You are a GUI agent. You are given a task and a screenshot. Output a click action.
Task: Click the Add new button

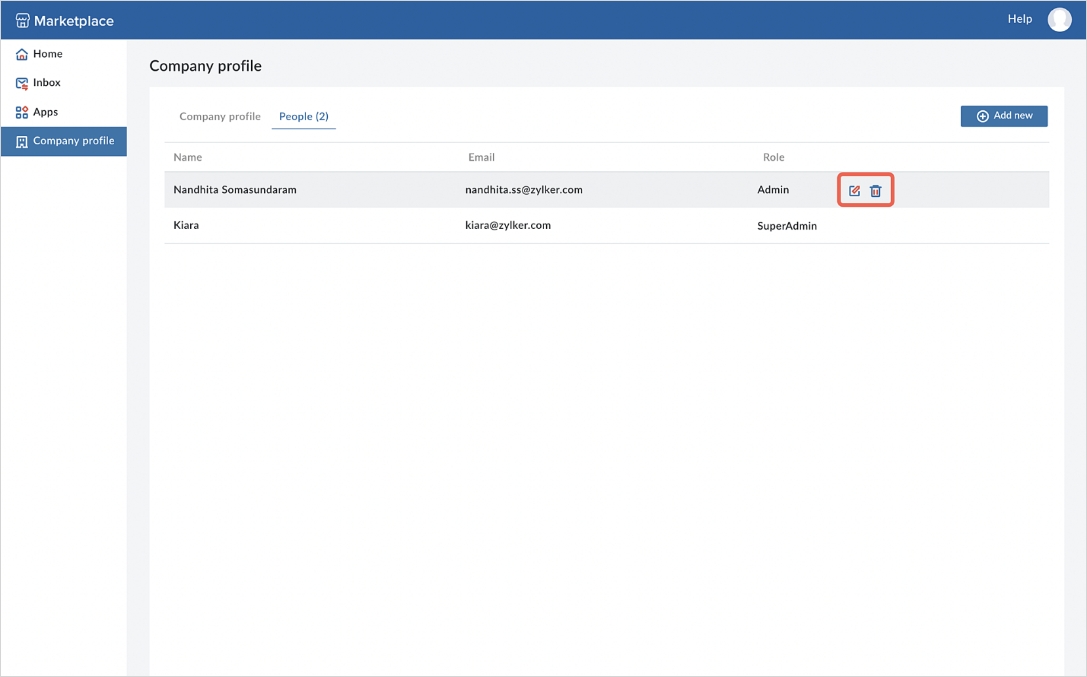click(1004, 116)
